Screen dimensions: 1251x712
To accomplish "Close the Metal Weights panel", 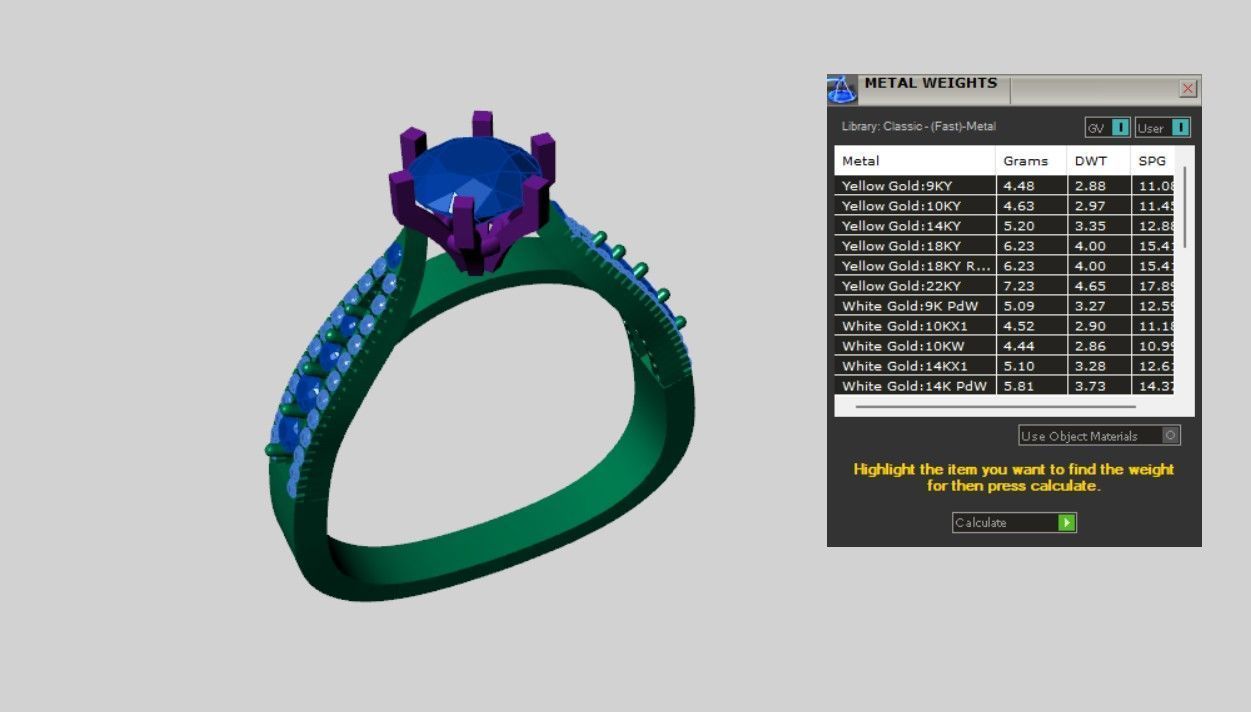I will [1188, 89].
